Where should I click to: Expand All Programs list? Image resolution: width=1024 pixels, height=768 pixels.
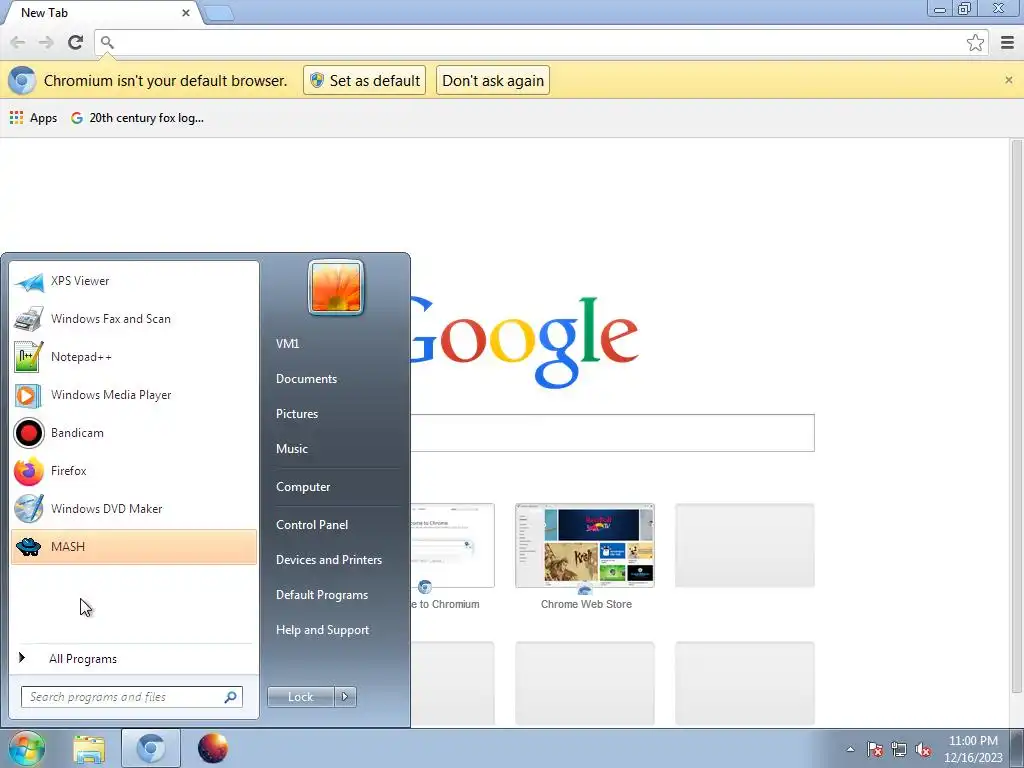coord(134,659)
